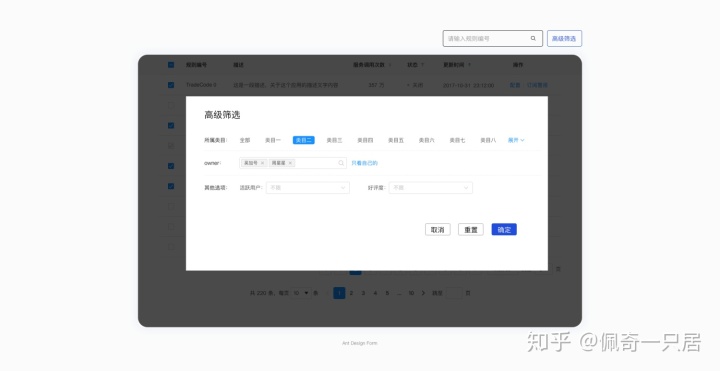Click 订阅警报 link in TradeCode 0 row
The height and width of the screenshot is (371, 720).
[537, 85]
